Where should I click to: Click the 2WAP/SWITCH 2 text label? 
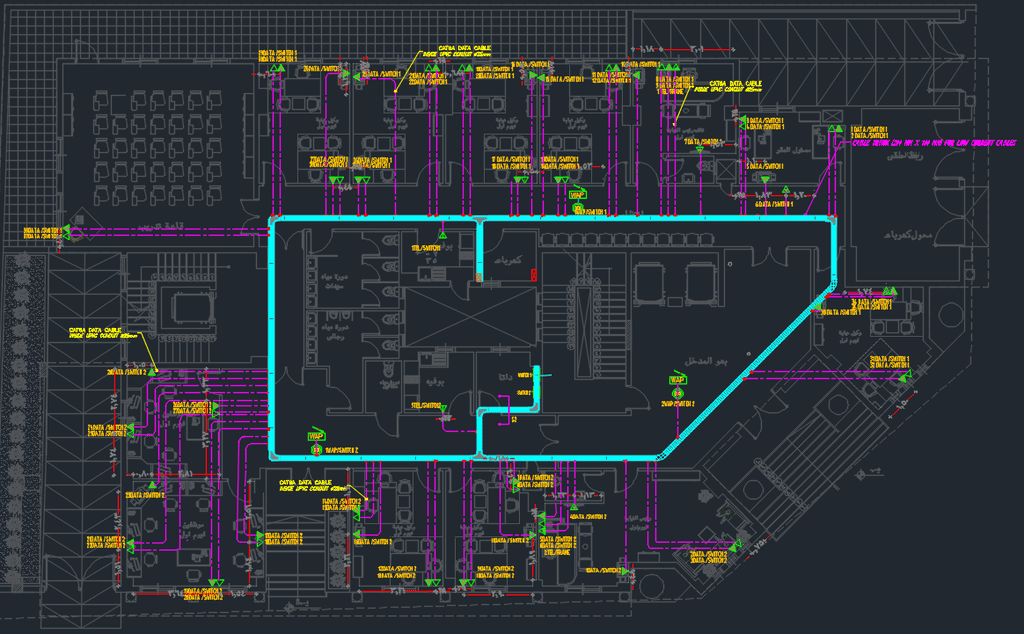tap(677, 404)
